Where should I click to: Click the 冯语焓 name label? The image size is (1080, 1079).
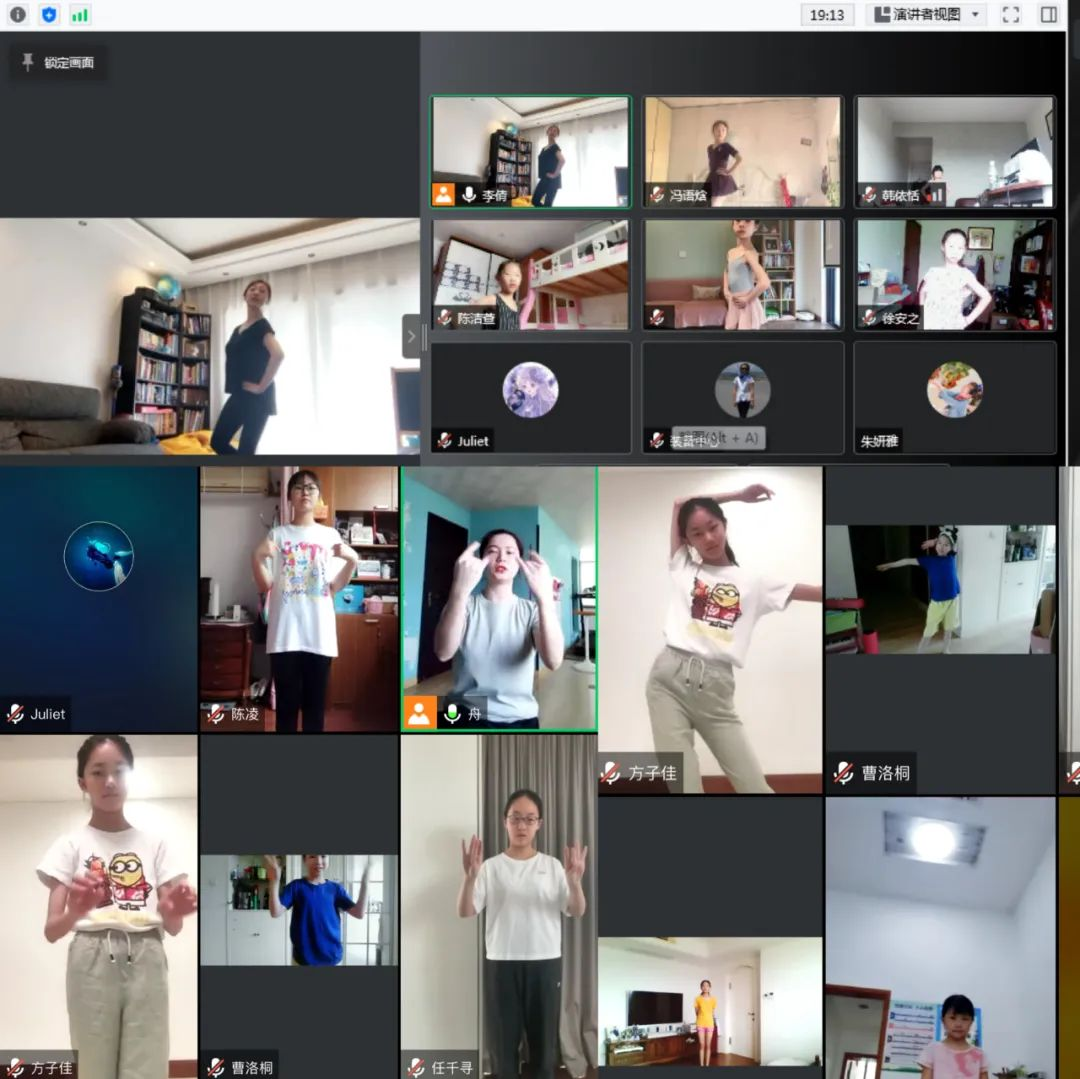[x=688, y=196]
